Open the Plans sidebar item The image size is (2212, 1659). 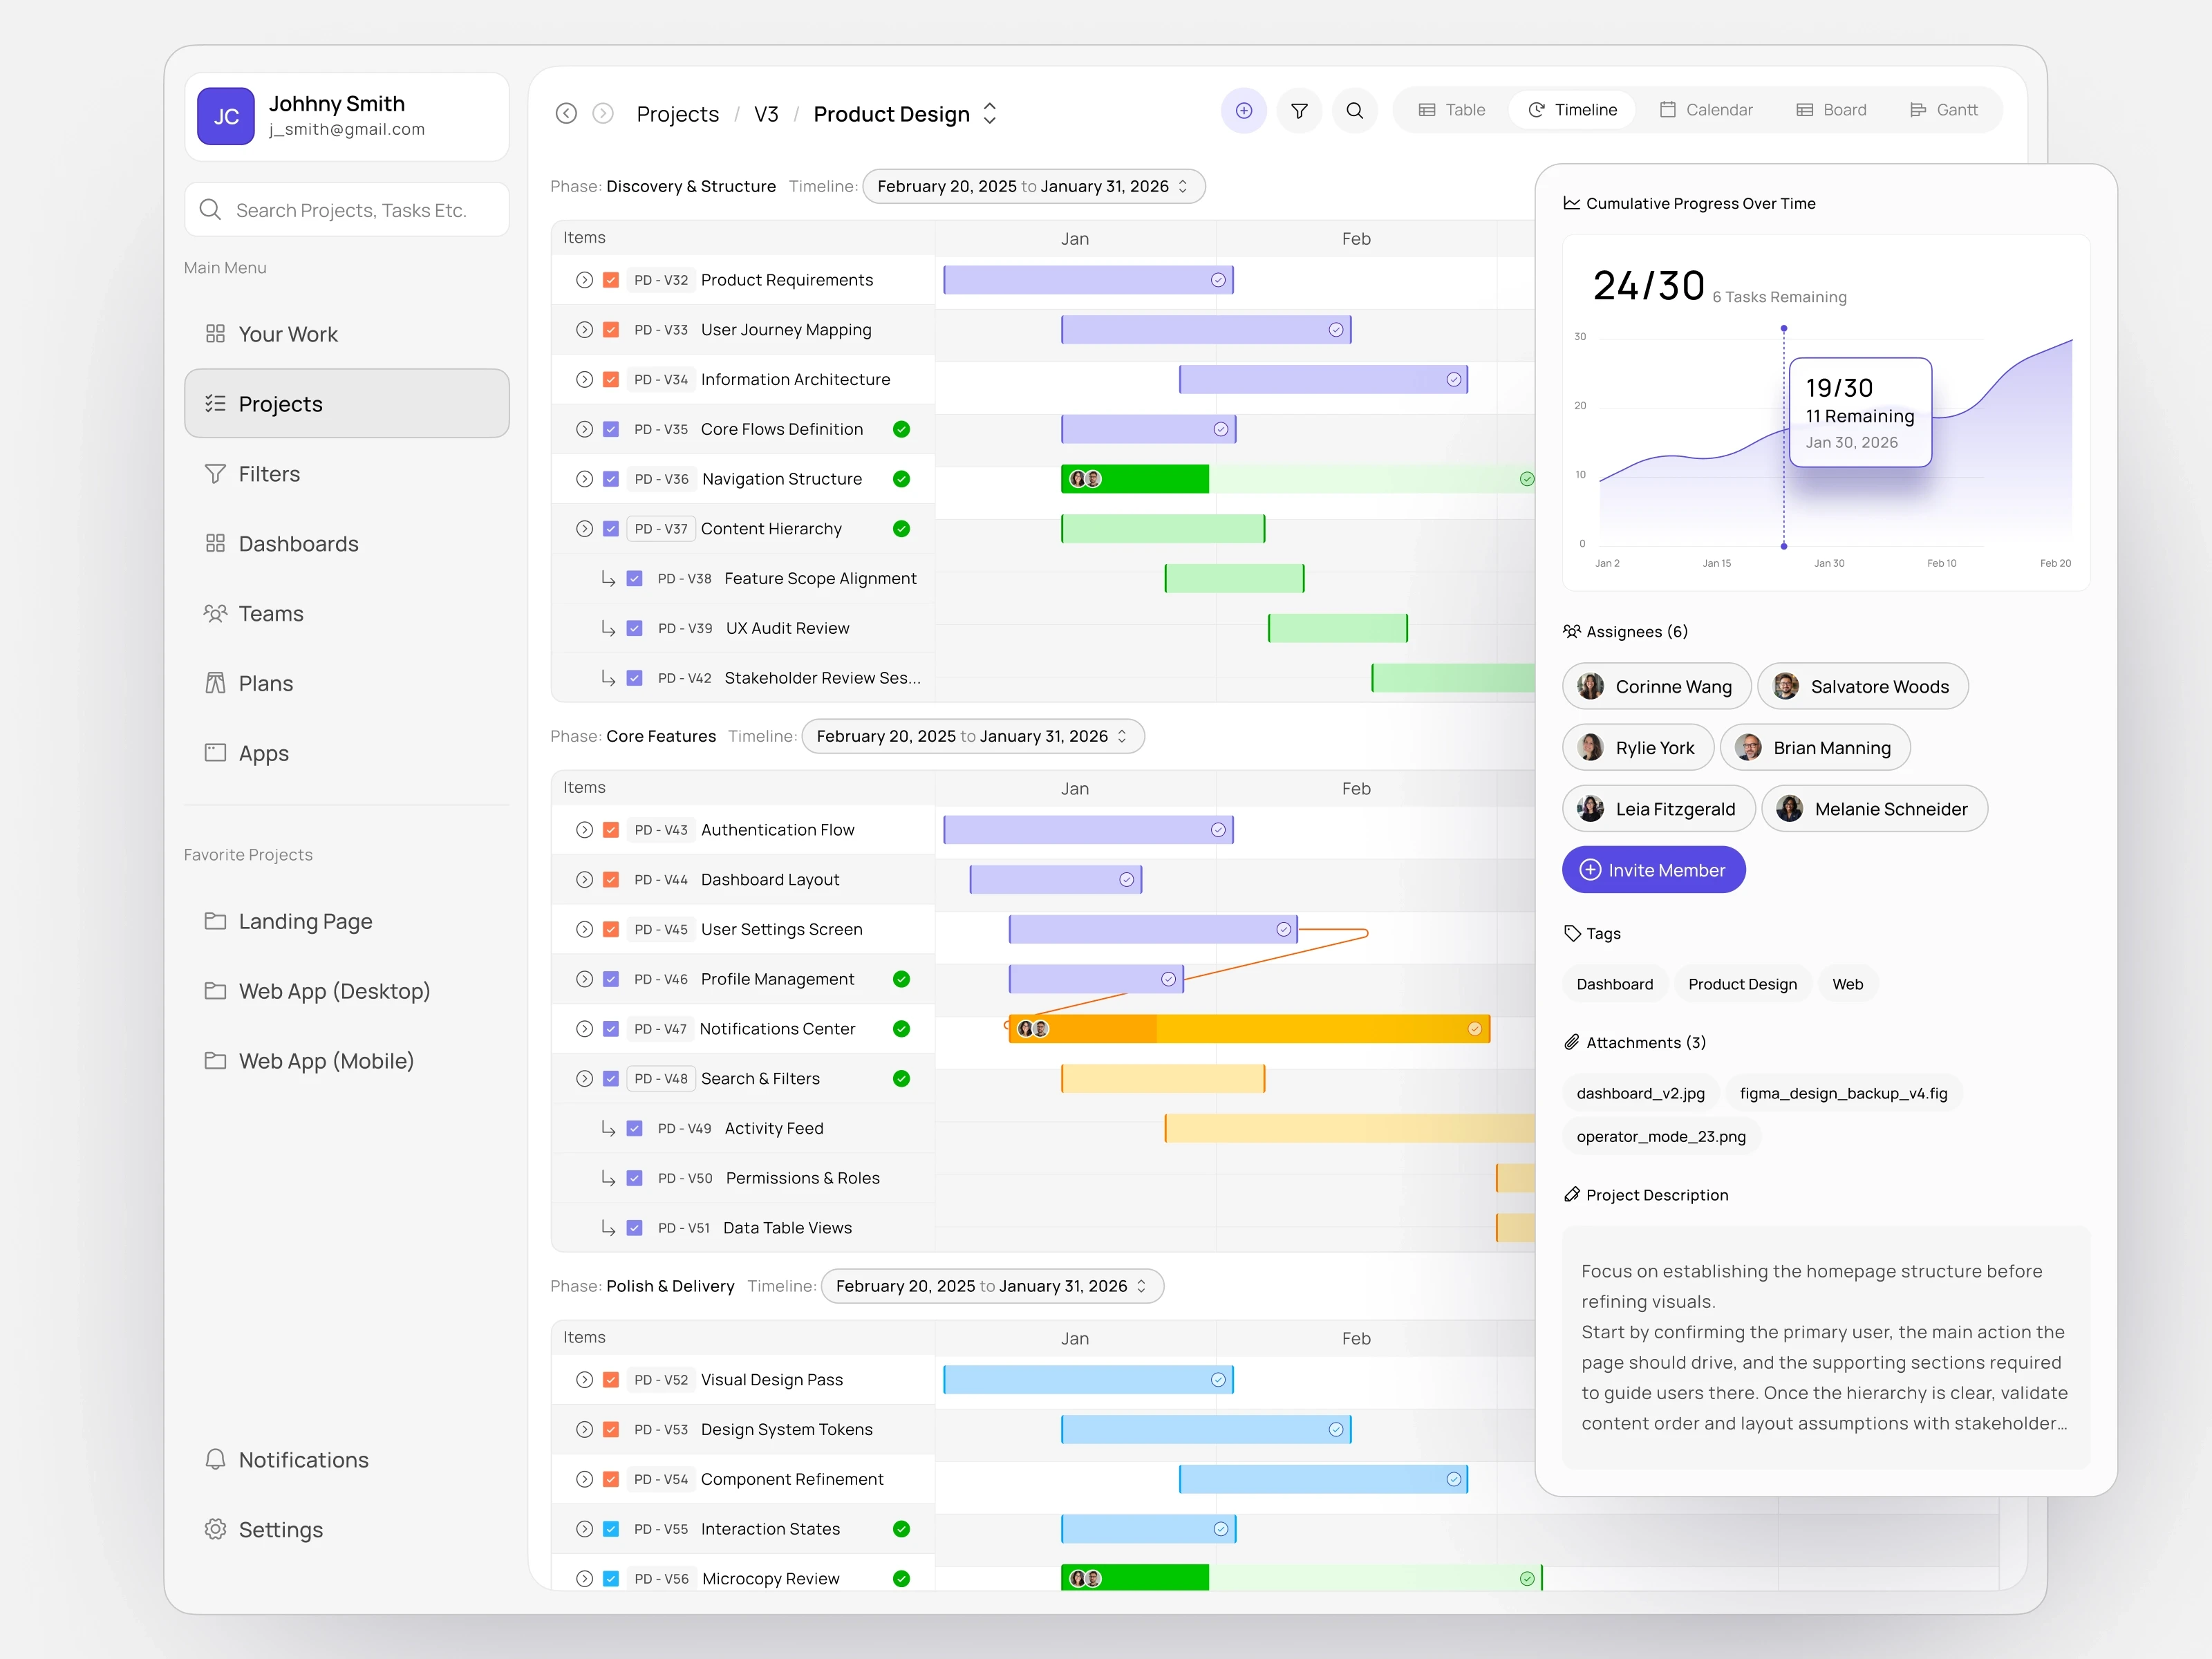click(x=265, y=684)
